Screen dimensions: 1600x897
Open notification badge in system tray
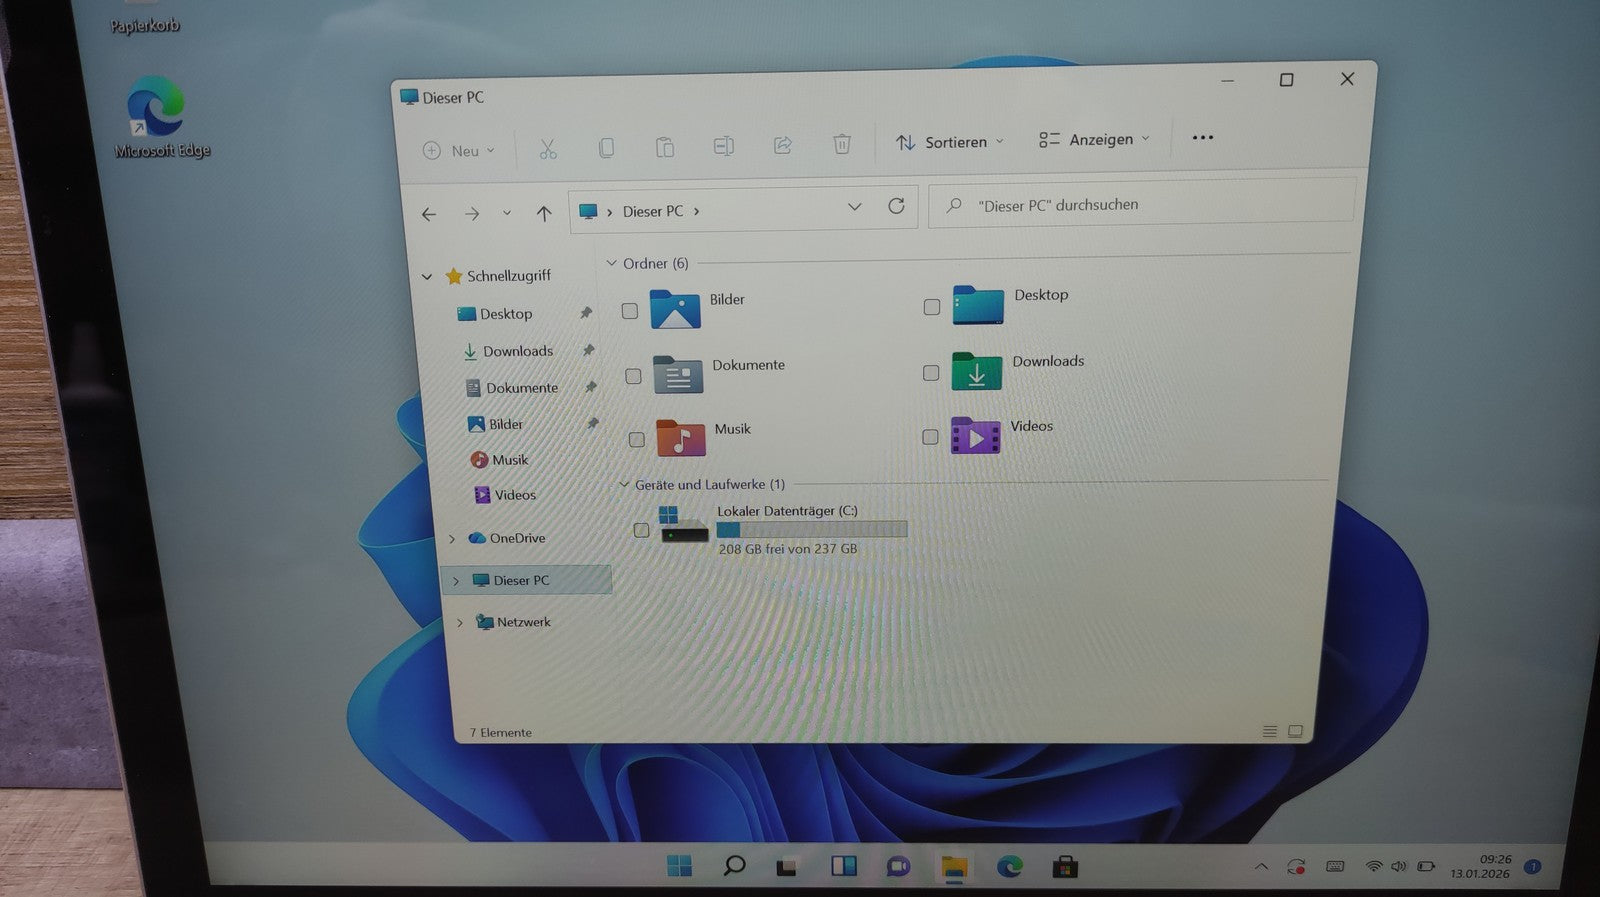pos(1533,867)
